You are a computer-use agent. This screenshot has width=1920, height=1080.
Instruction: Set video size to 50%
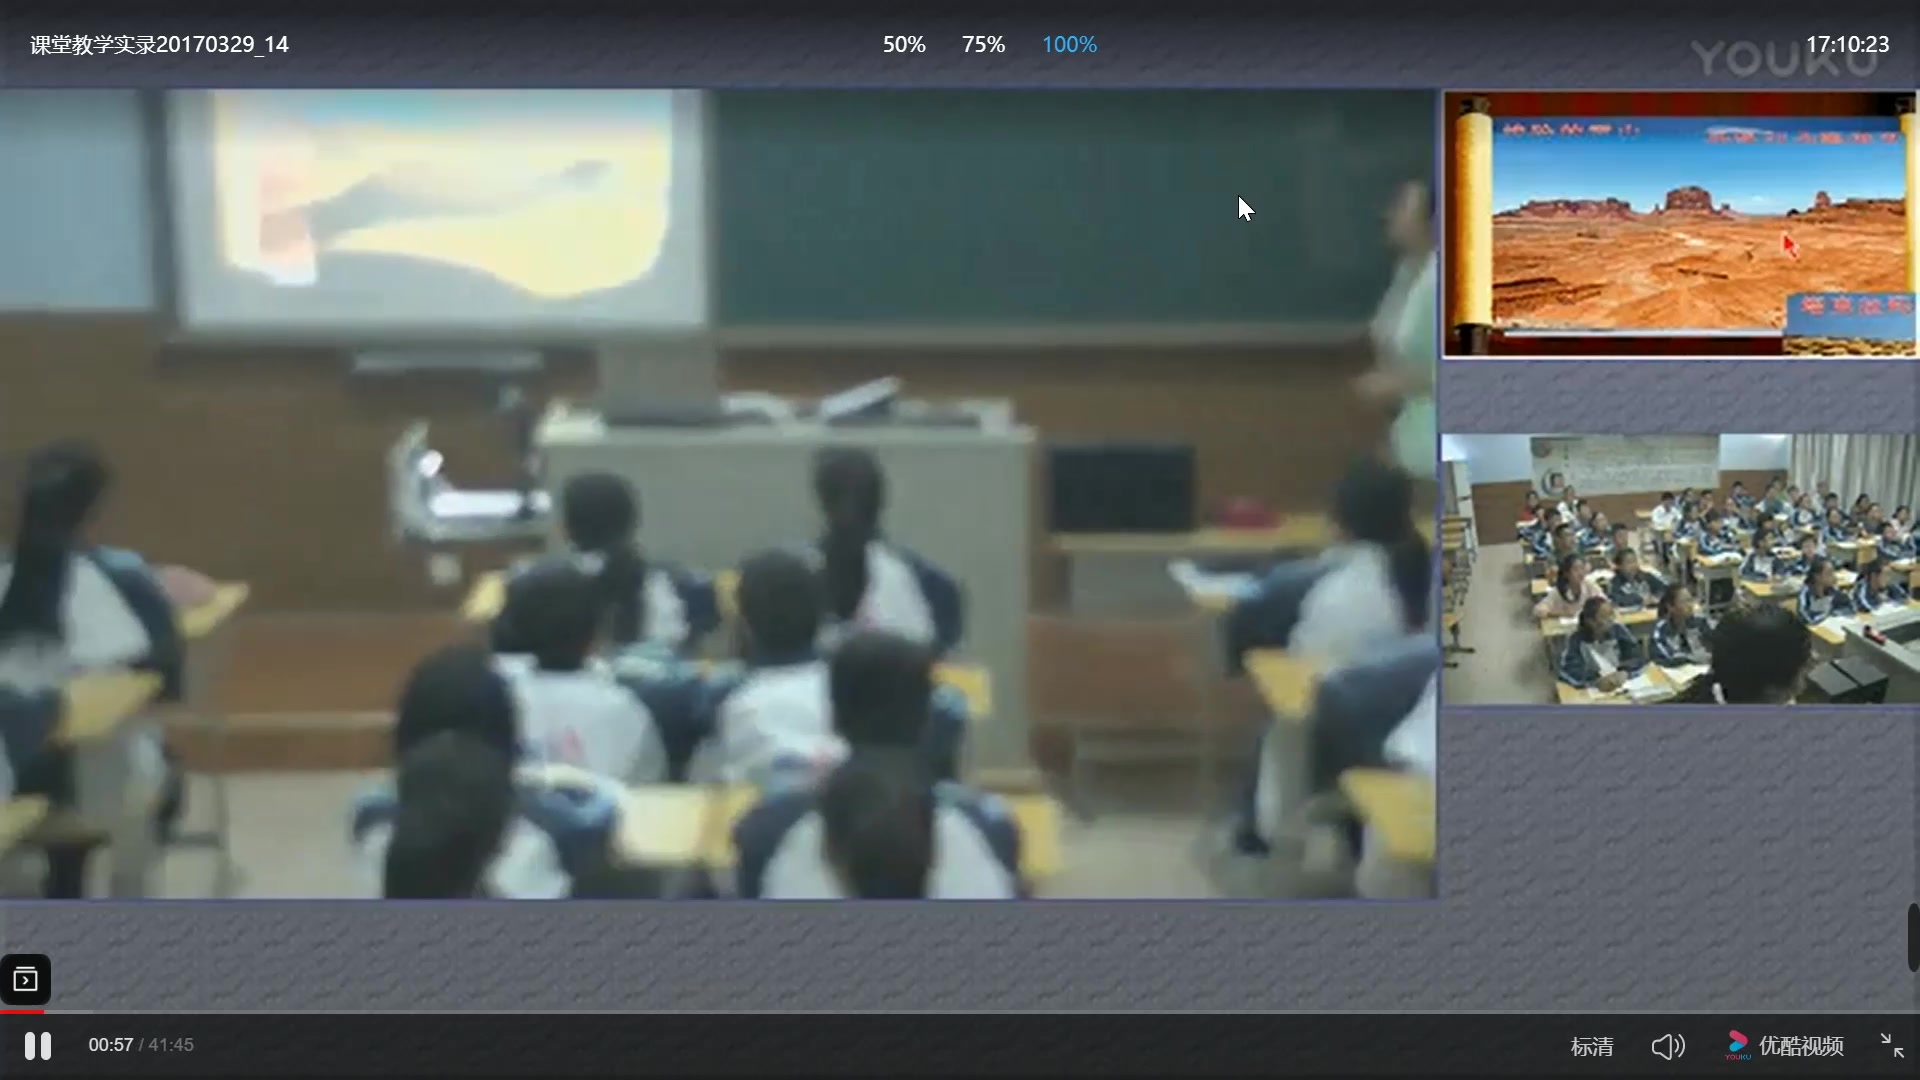(903, 45)
